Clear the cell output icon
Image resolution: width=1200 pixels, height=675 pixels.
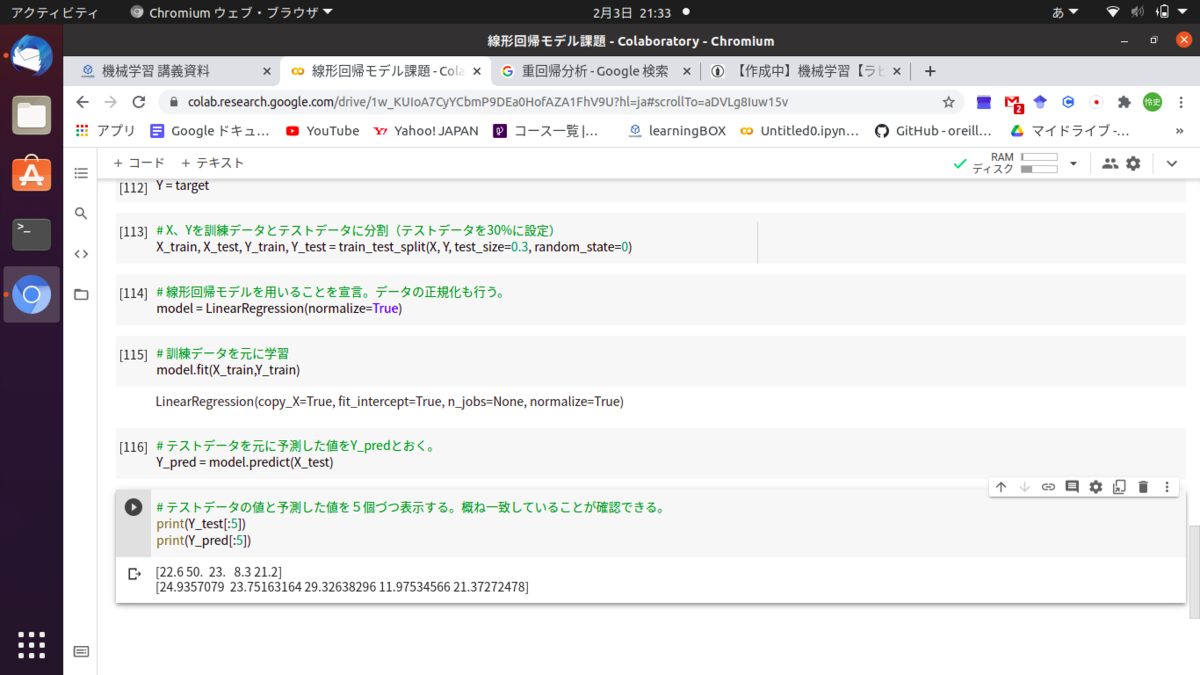pos(134,574)
